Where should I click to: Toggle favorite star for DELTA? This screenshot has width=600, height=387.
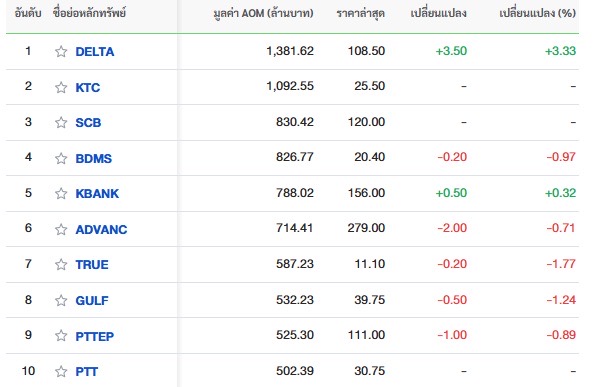pos(61,51)
